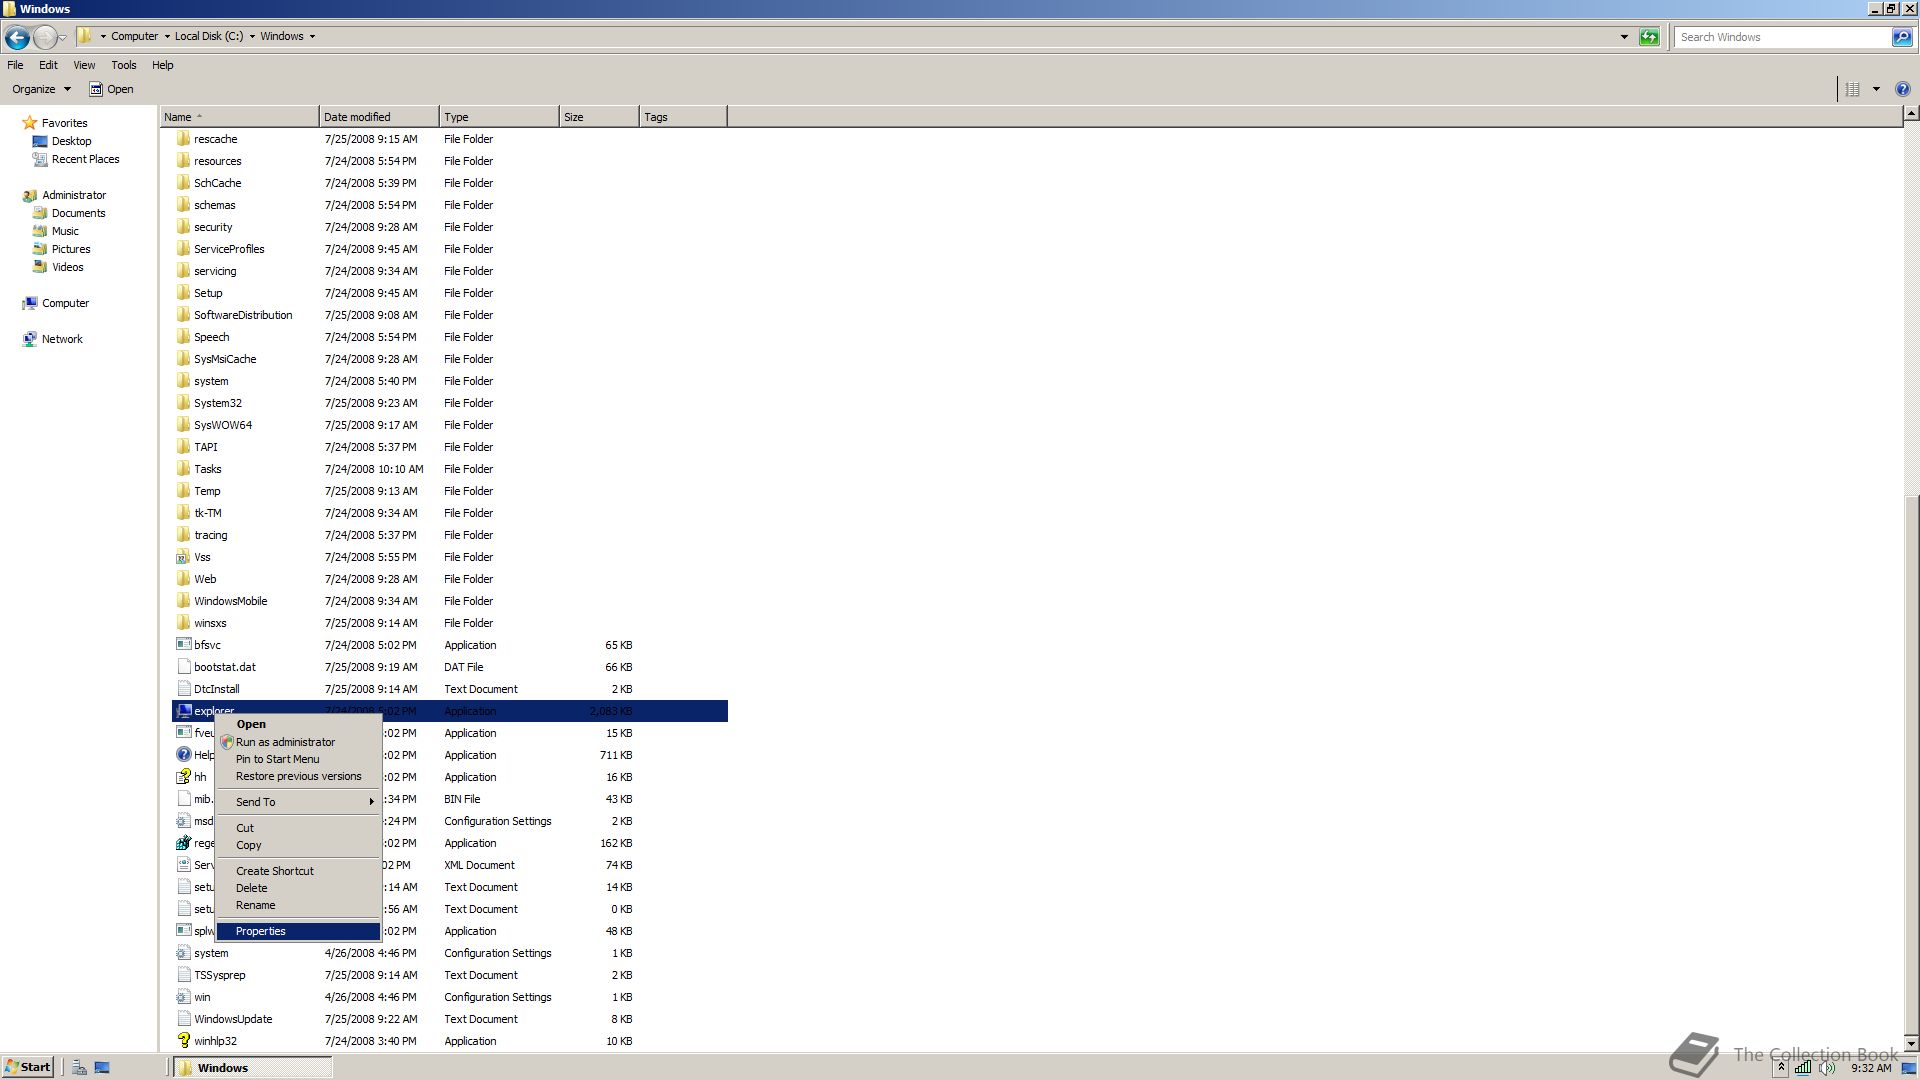Open the Pictures folder icon
Viewport: 1920px width, 1080px height.
coord(40,249)
